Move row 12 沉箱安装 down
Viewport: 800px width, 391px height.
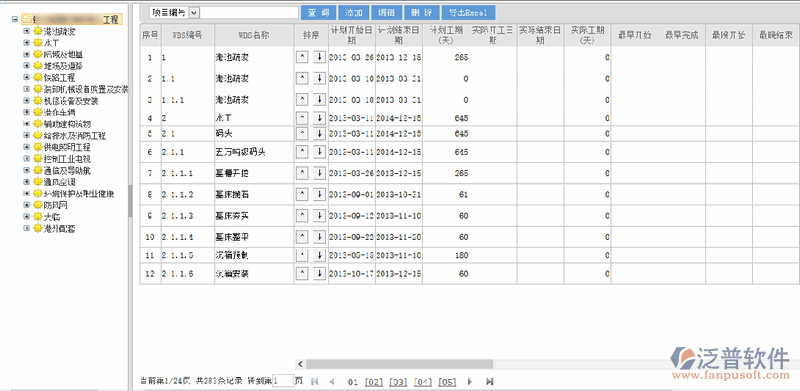[x=319, y=274]
